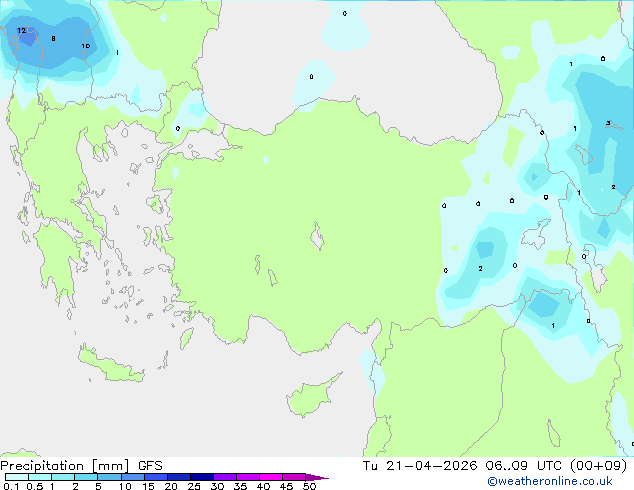Click the legend label '20'
This screenshot has height=490, width=634.
coord(171,486)
